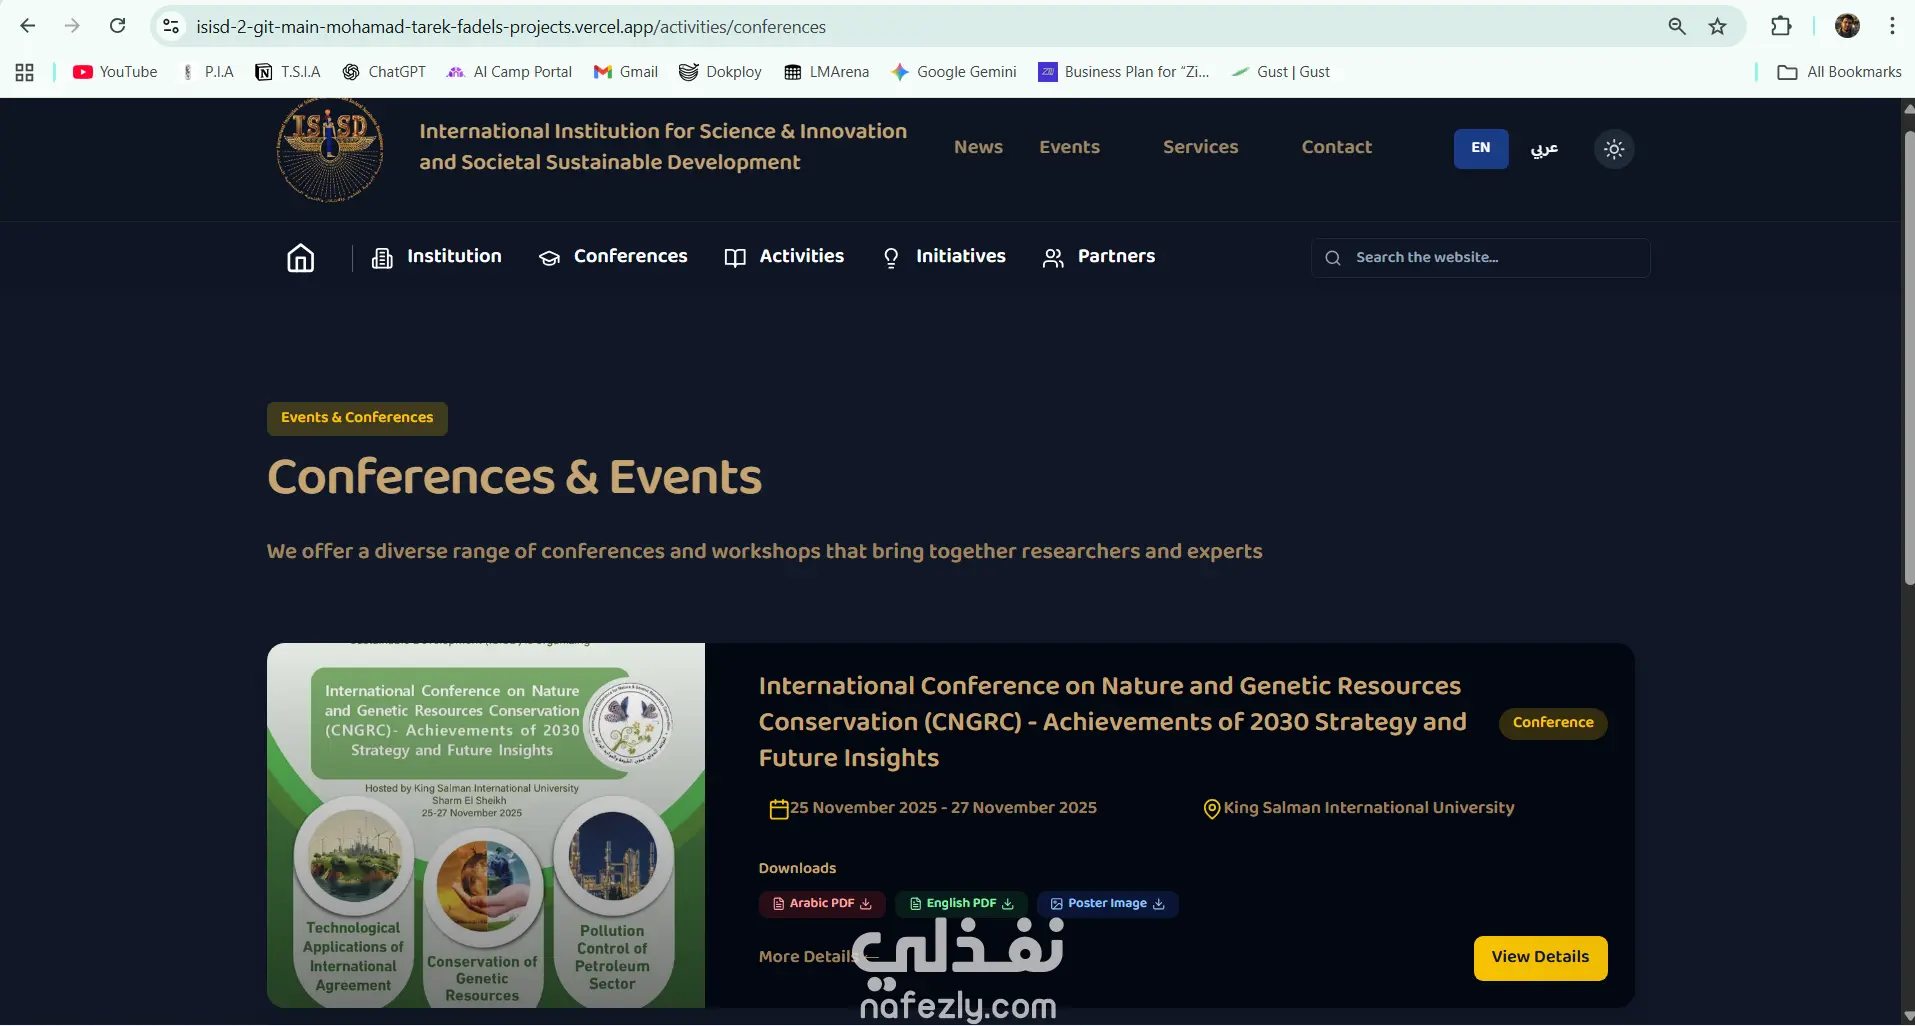
Task: Open the apps grid in bookmarks bar
Action: (25, 72)
